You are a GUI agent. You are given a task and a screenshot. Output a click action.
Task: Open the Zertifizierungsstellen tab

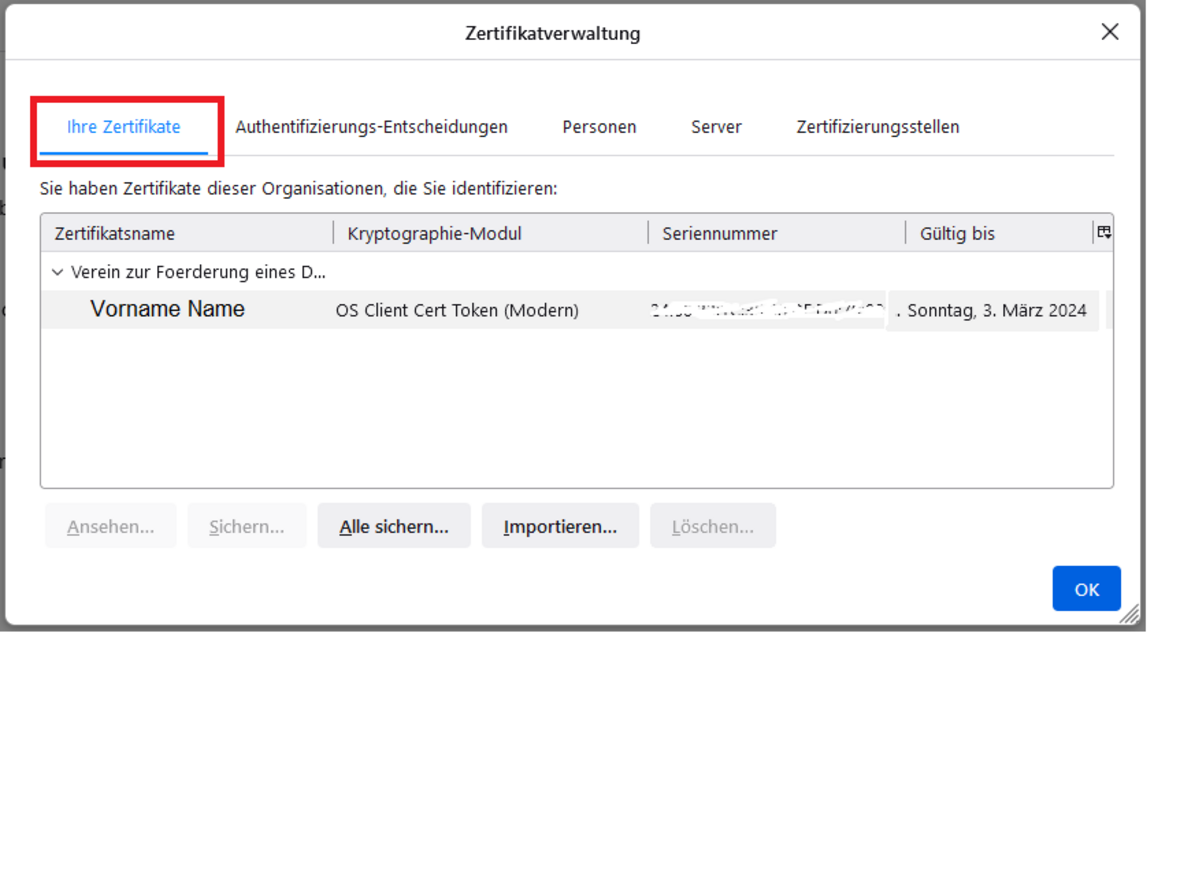pyautogui.click(x=877, y=127)
